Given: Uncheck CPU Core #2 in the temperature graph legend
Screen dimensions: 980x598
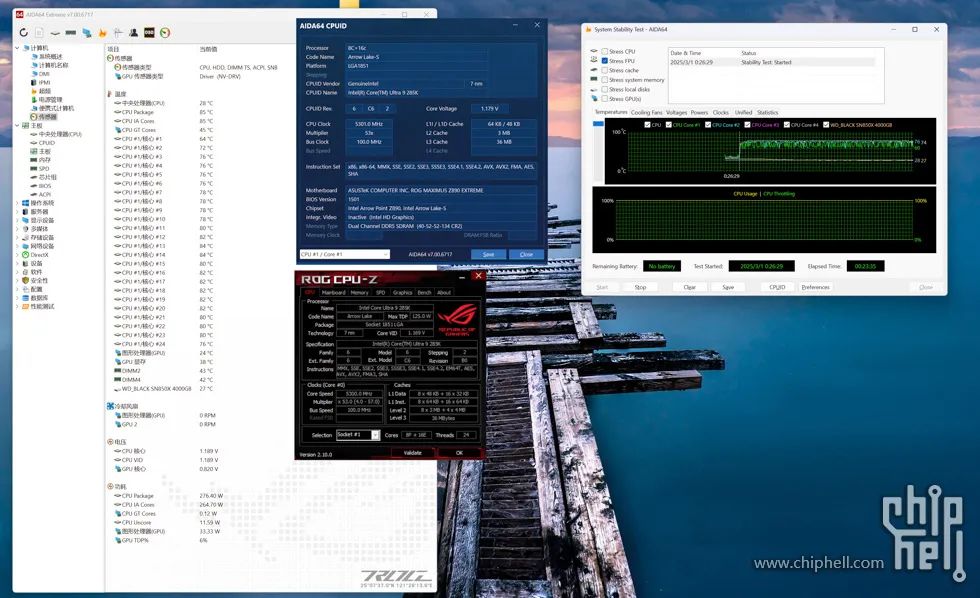Looking at the screenshot, I should click(x=708, y=124).
